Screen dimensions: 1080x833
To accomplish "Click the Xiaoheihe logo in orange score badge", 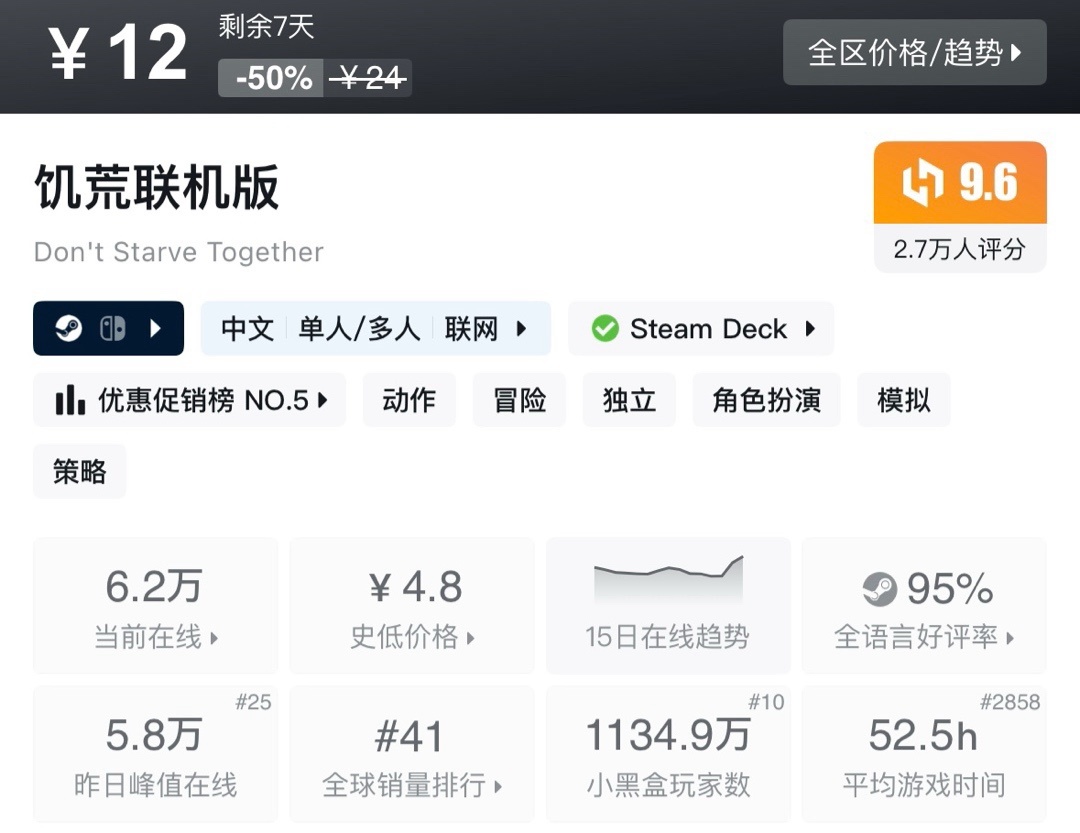I will tap(922, 184).
